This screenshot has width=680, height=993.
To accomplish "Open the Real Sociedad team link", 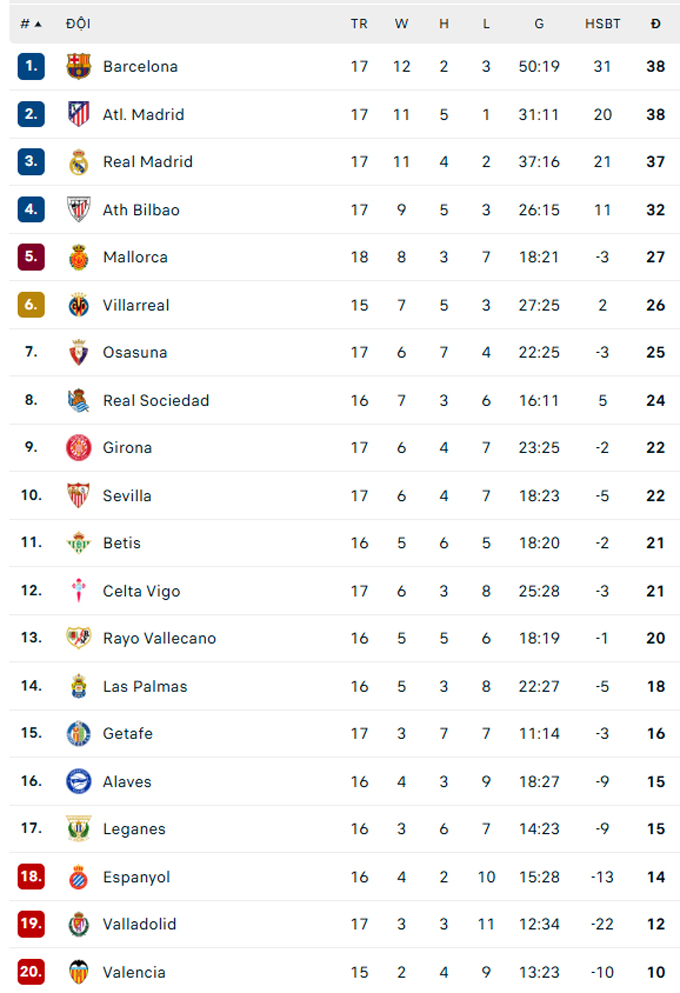I will click(x=156, y=400).
